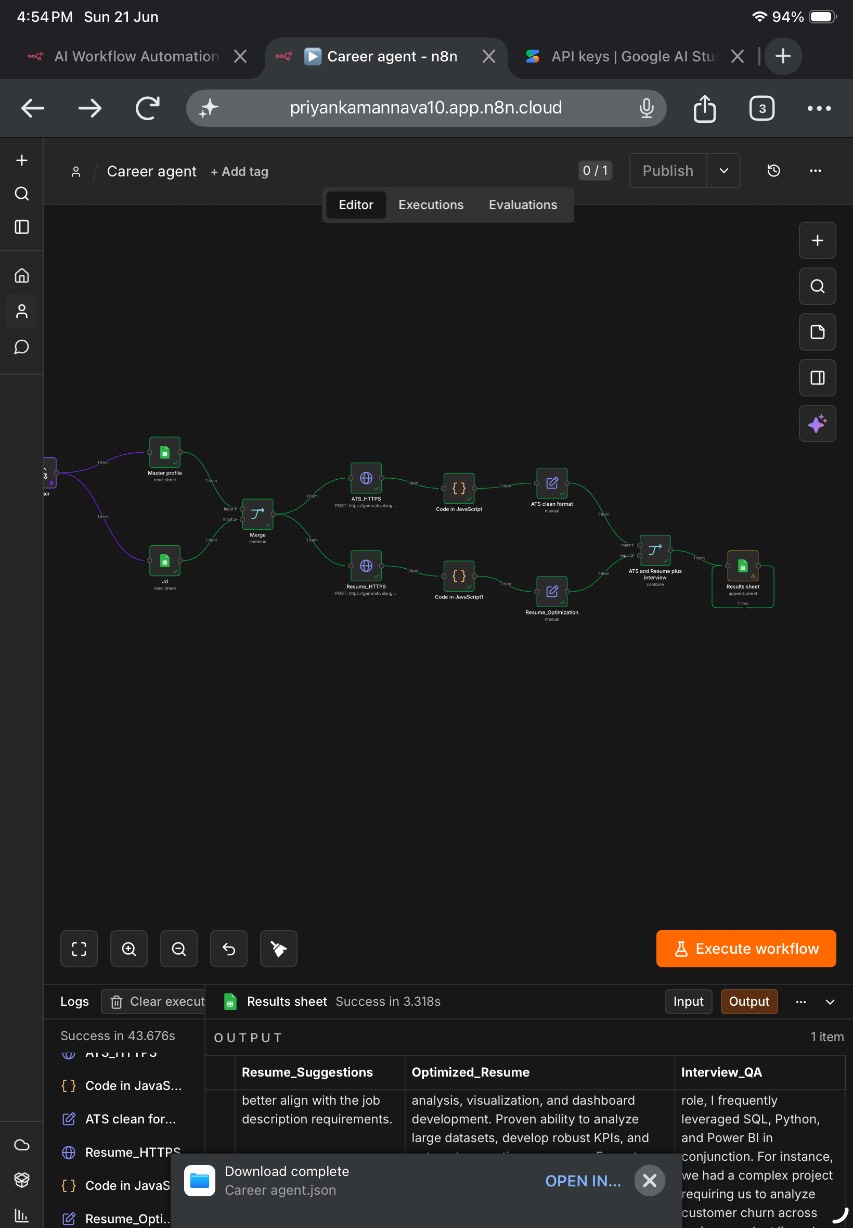Open workflow history clock icon
Screen dimensions: 853x1228
[774, 171]
